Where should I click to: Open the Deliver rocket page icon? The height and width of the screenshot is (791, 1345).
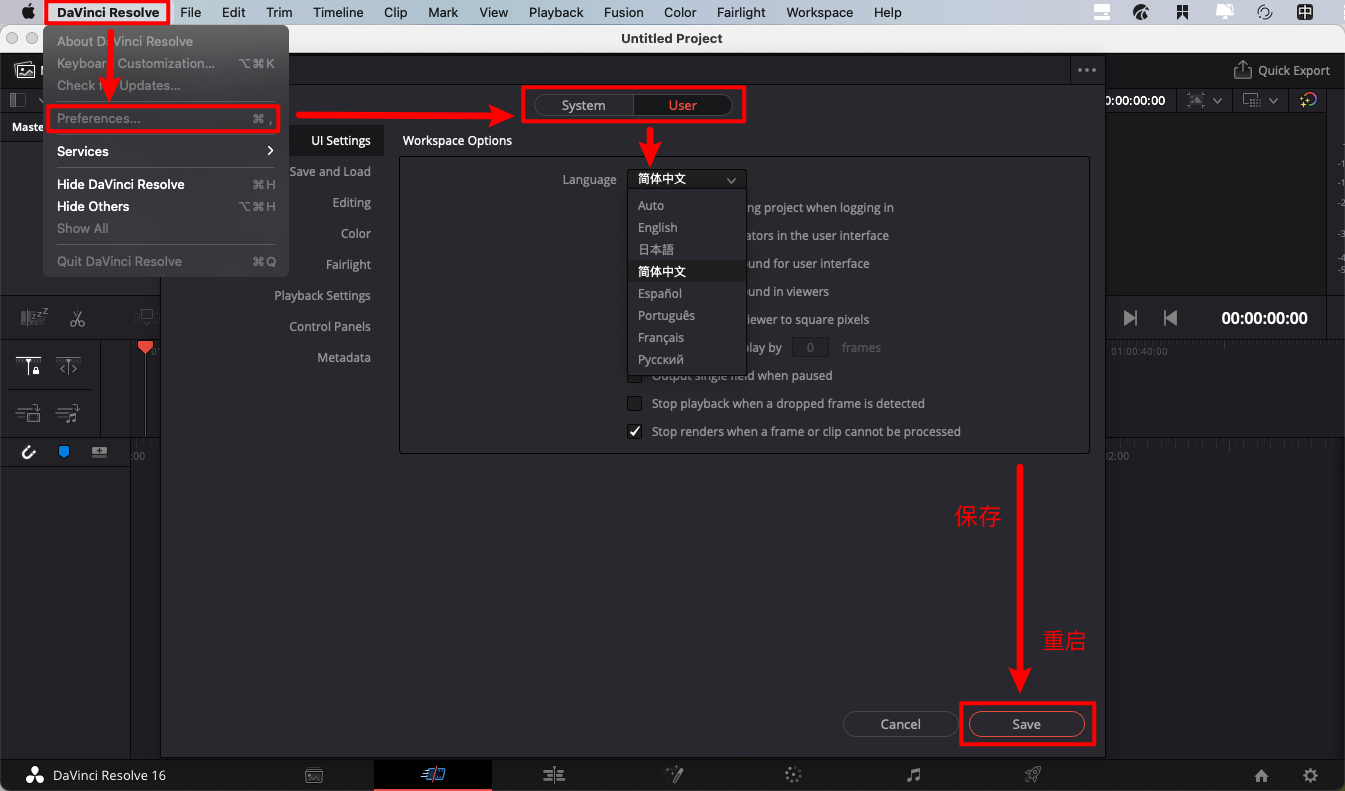click(1033, 775)
